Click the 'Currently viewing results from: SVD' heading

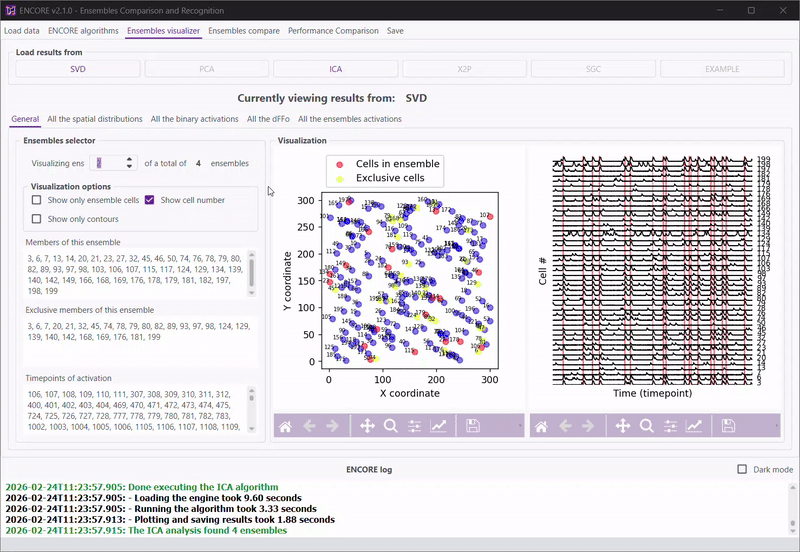[332, 98]
